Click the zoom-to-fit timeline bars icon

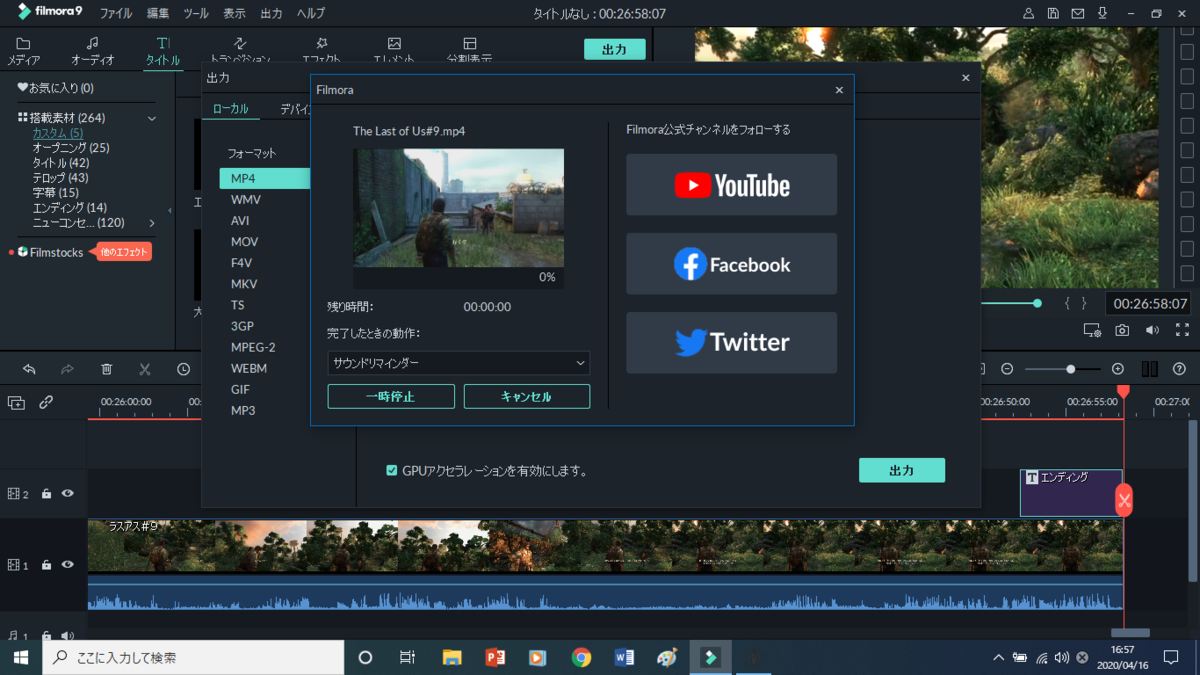[1149, 369]
